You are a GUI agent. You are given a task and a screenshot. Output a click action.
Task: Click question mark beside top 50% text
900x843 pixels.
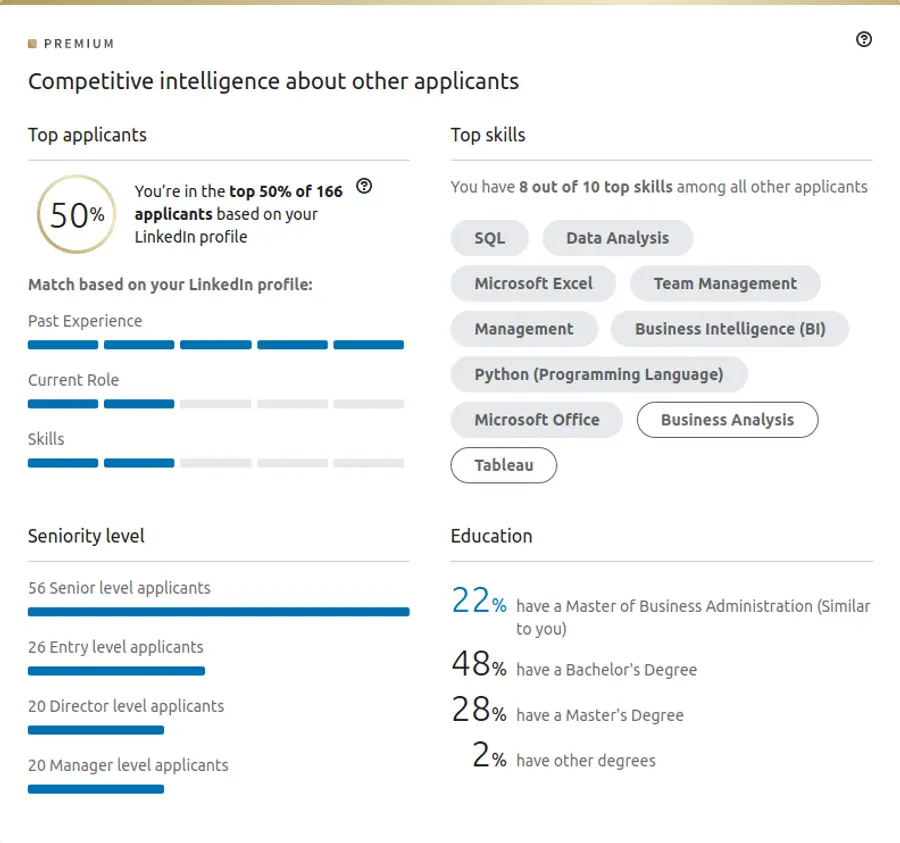click(364, 186)
